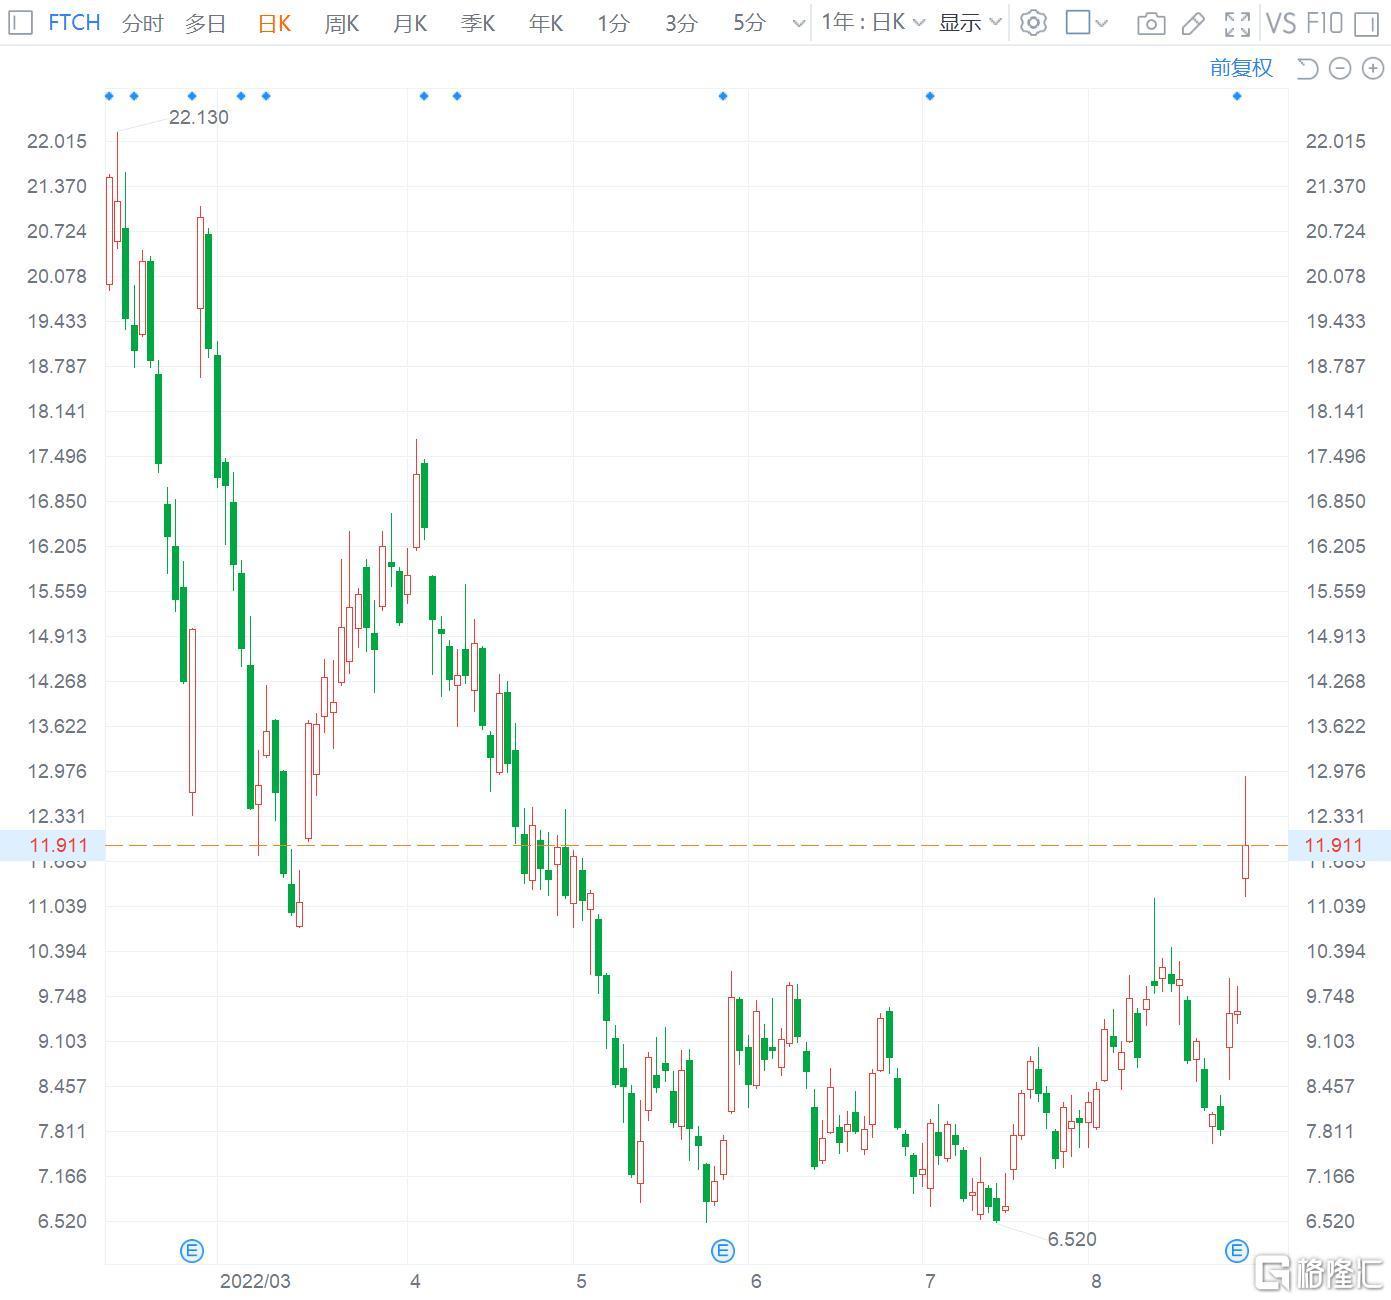Click the blue diamond marker above late May
Image resolution: width=1391 pixels, height=1300 pixels.
point(723,96)
